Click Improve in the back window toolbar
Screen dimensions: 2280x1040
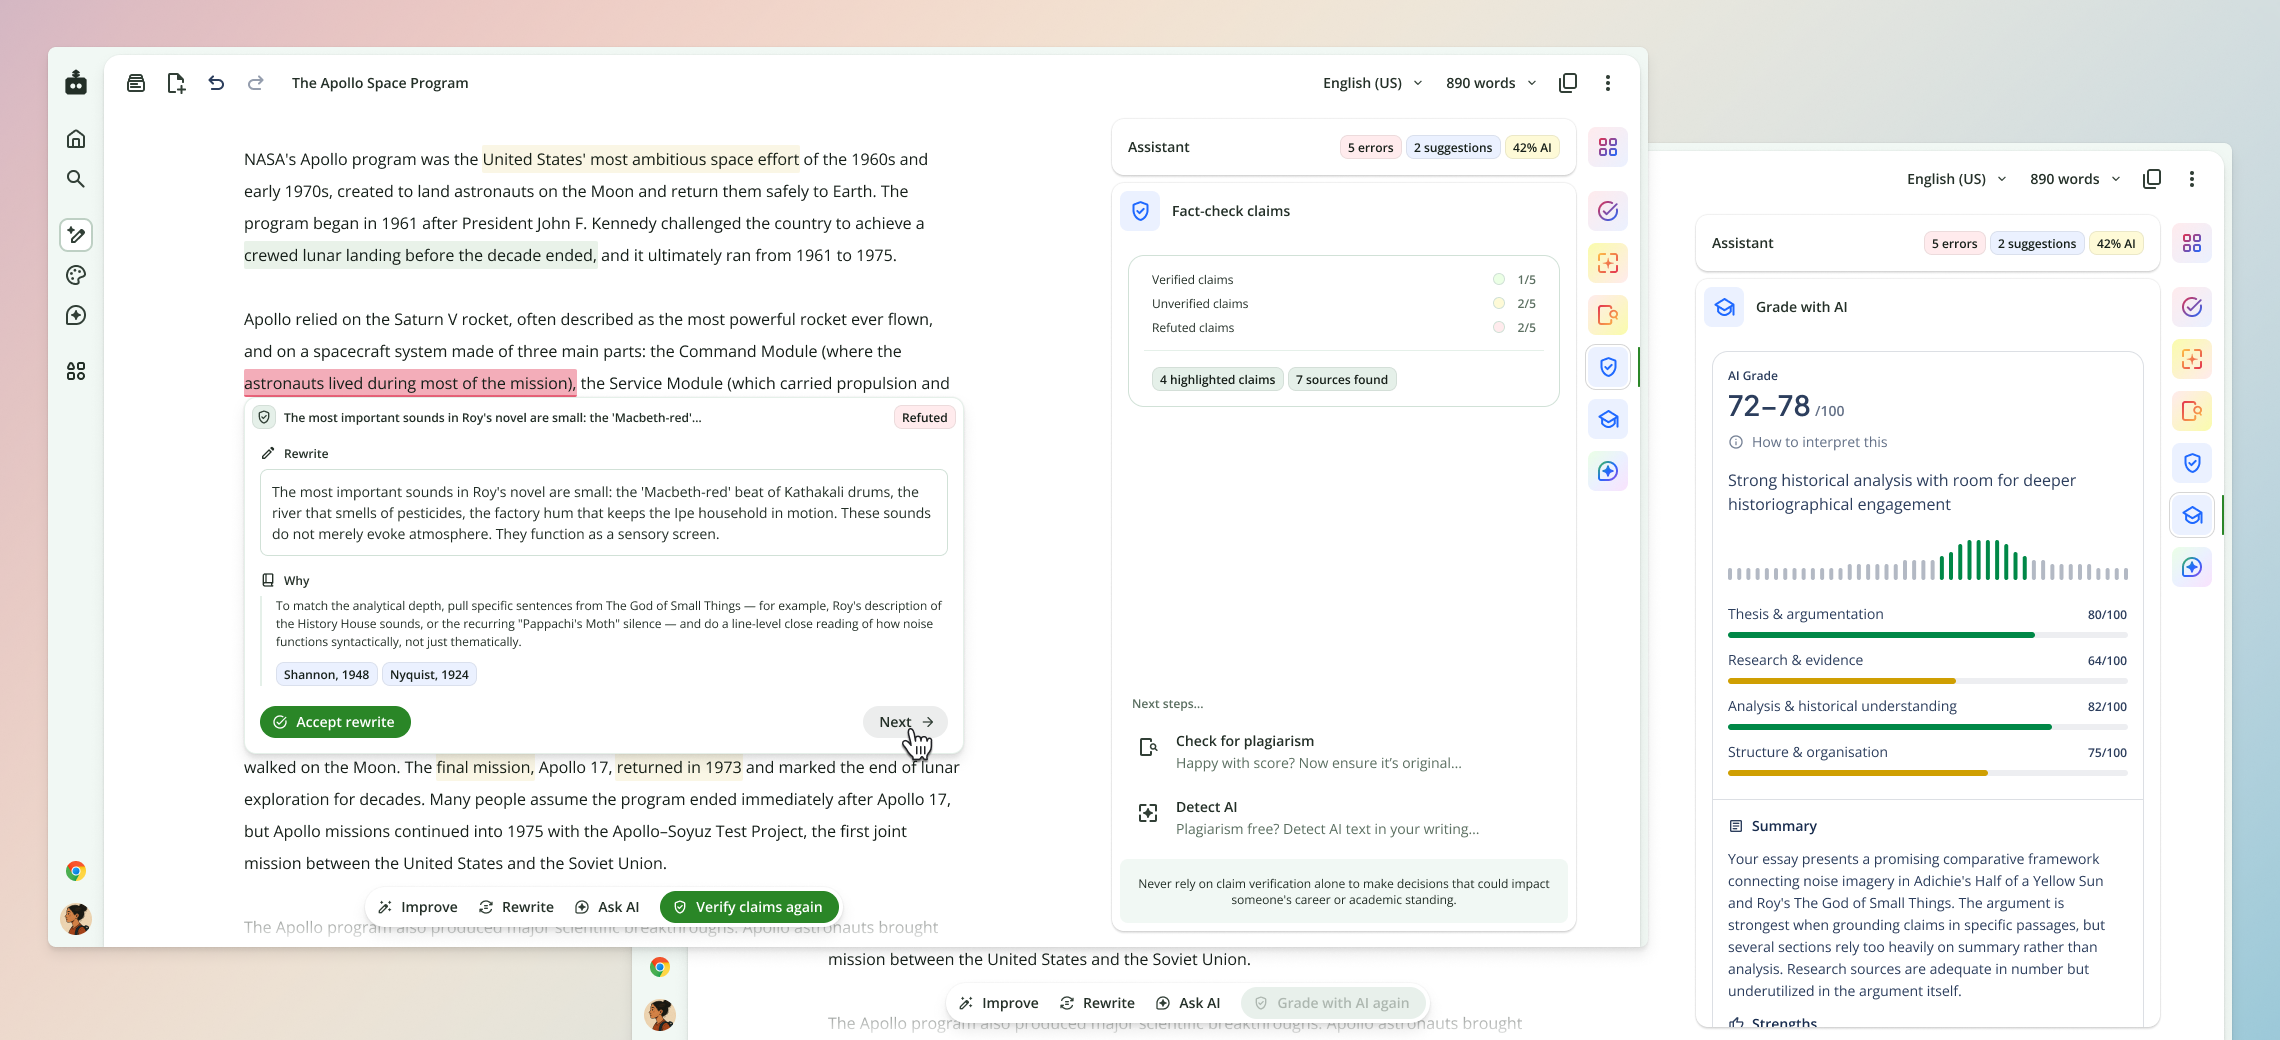[x=999, y=1003]
